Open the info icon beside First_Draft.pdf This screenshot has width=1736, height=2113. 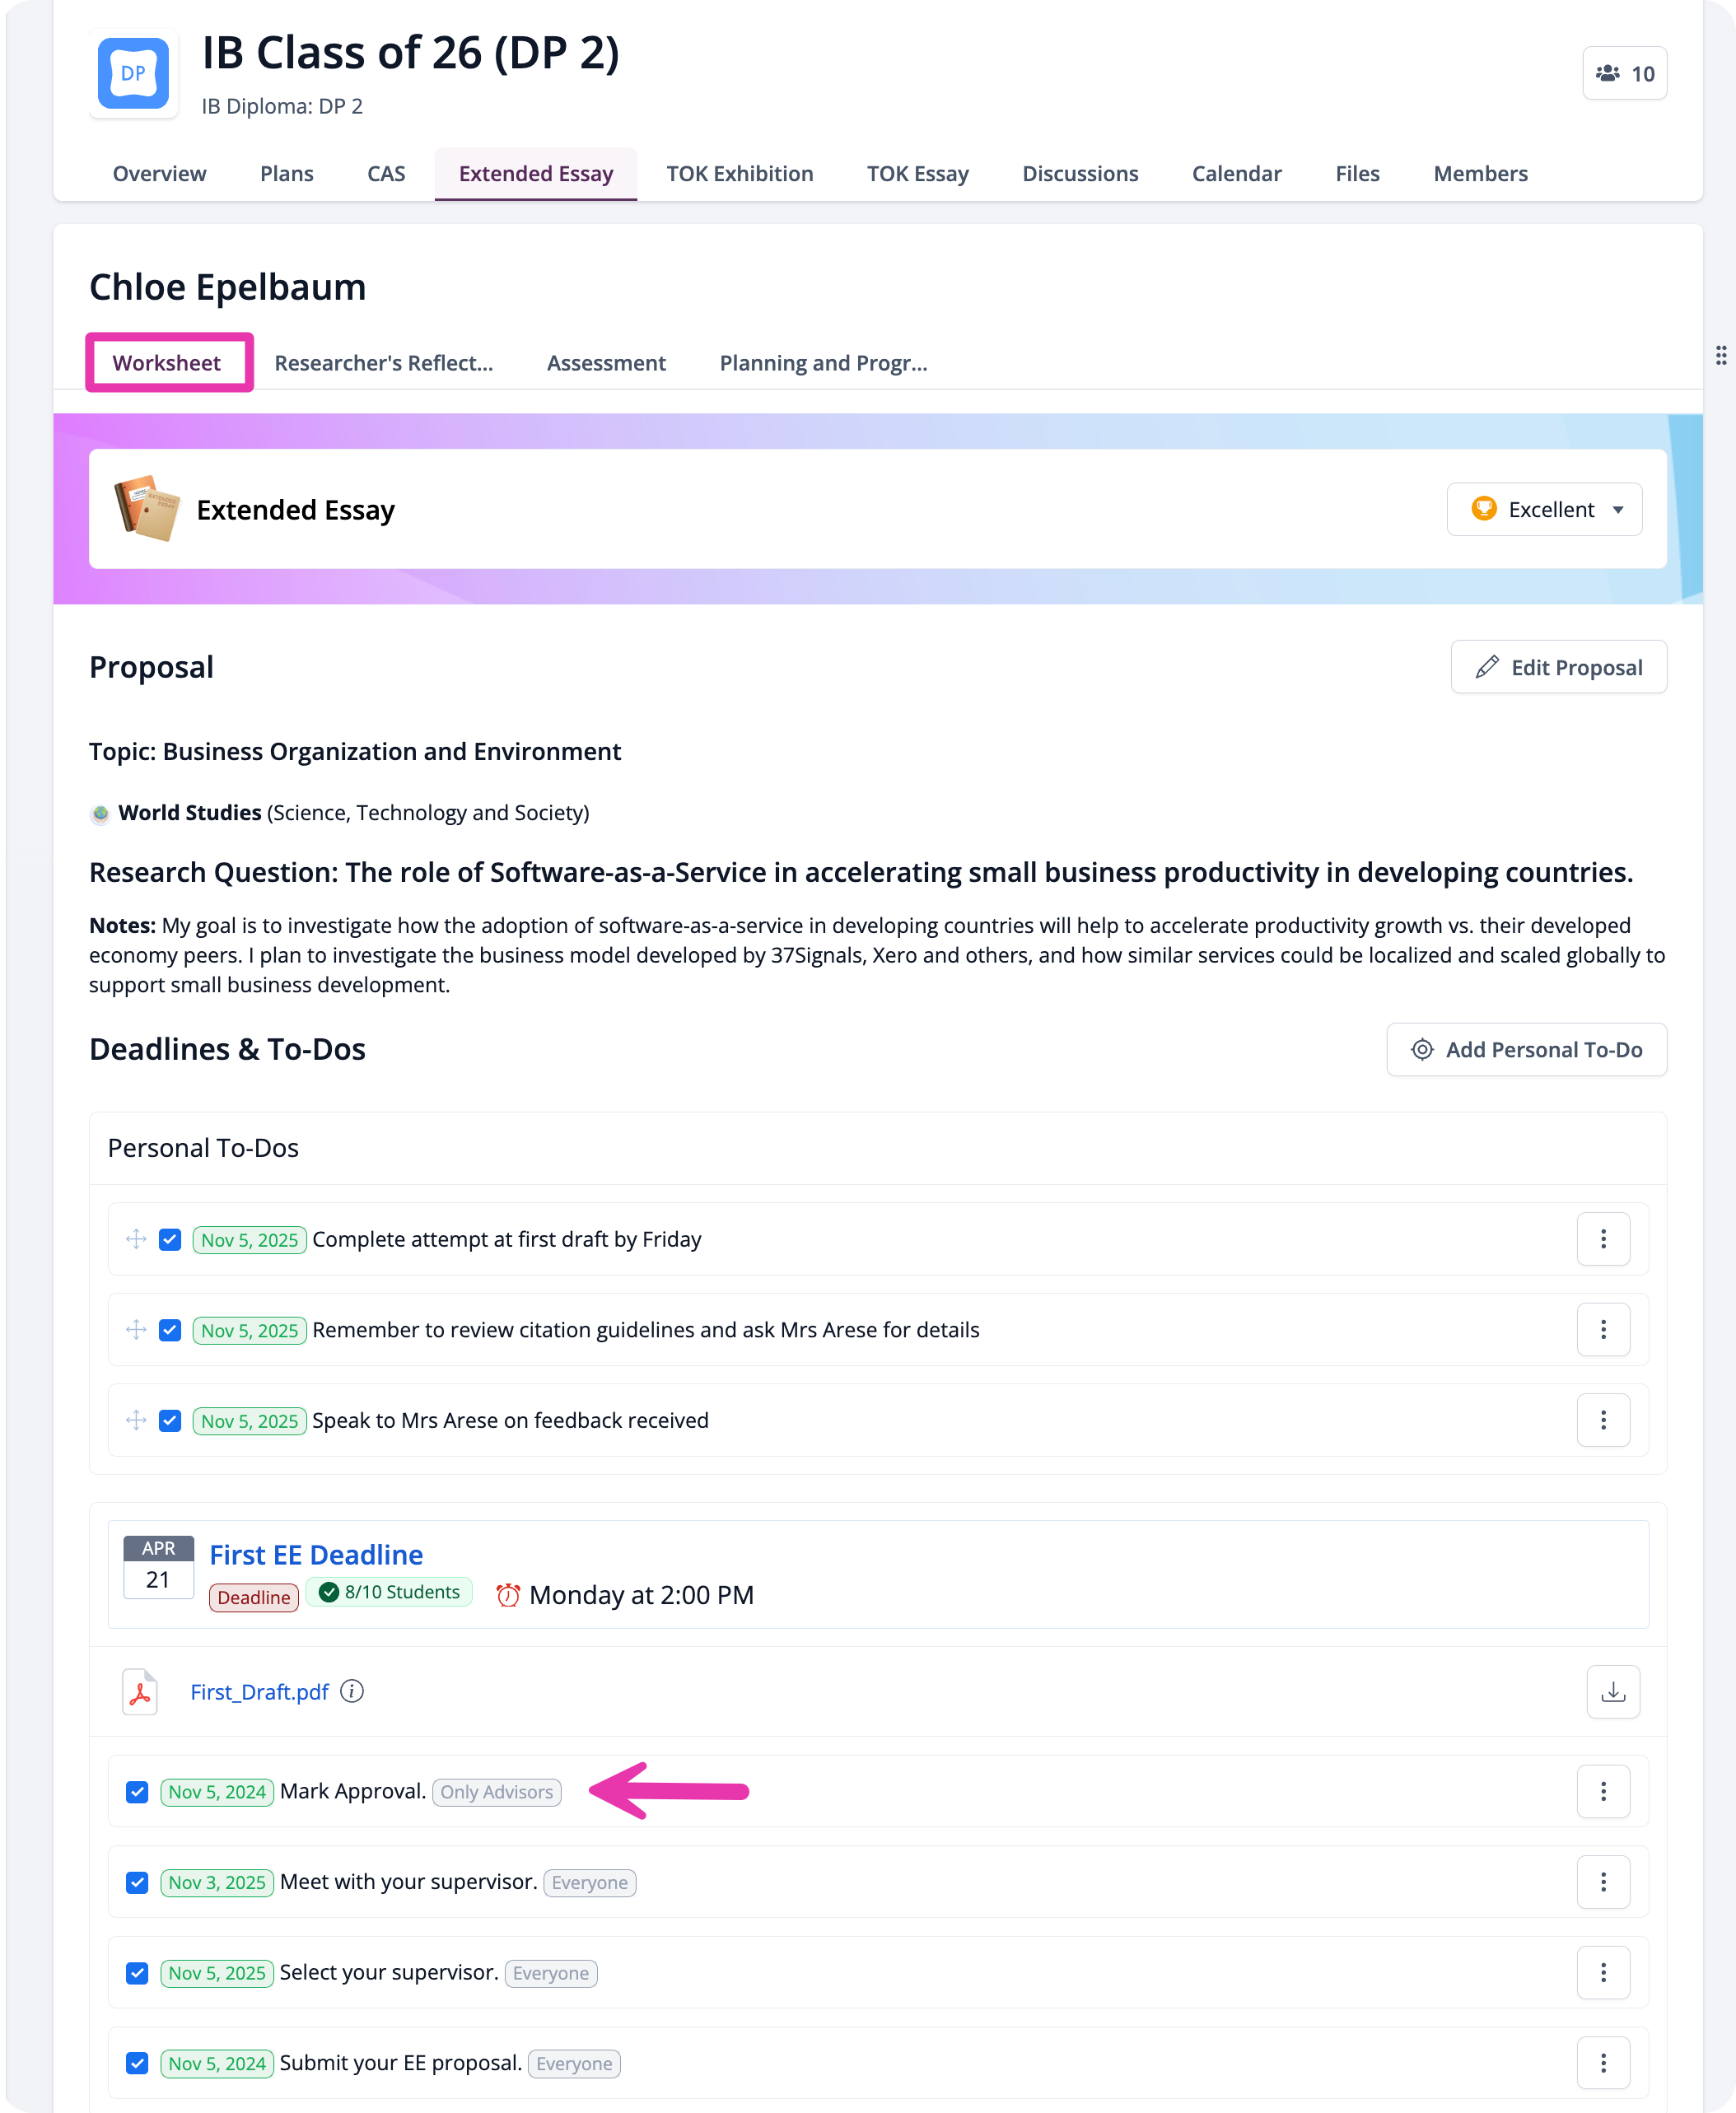(x=352, y=1690)
